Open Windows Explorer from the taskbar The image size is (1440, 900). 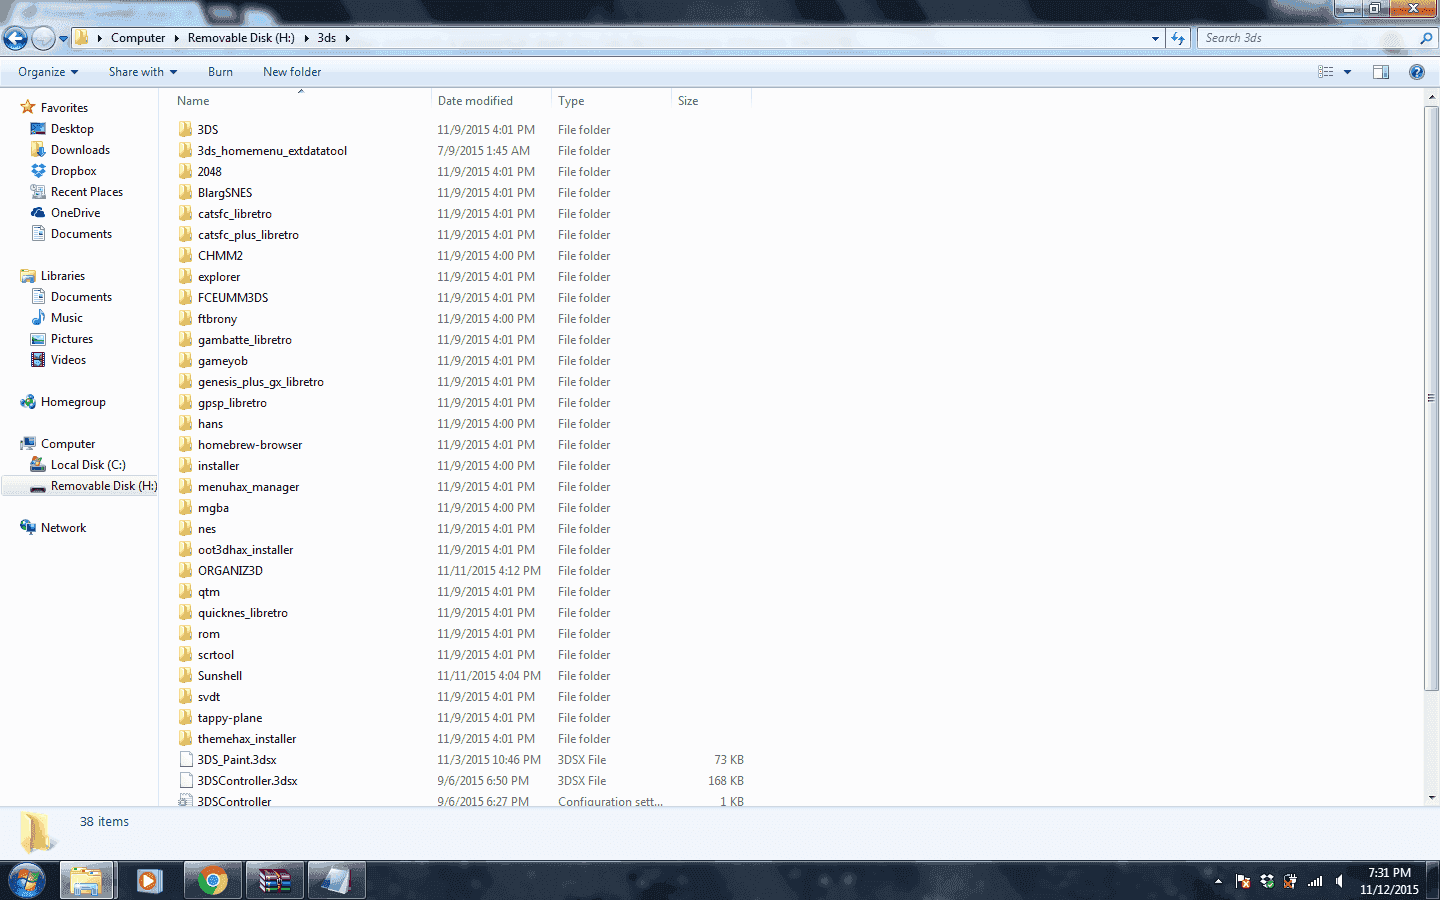[87, 881]
